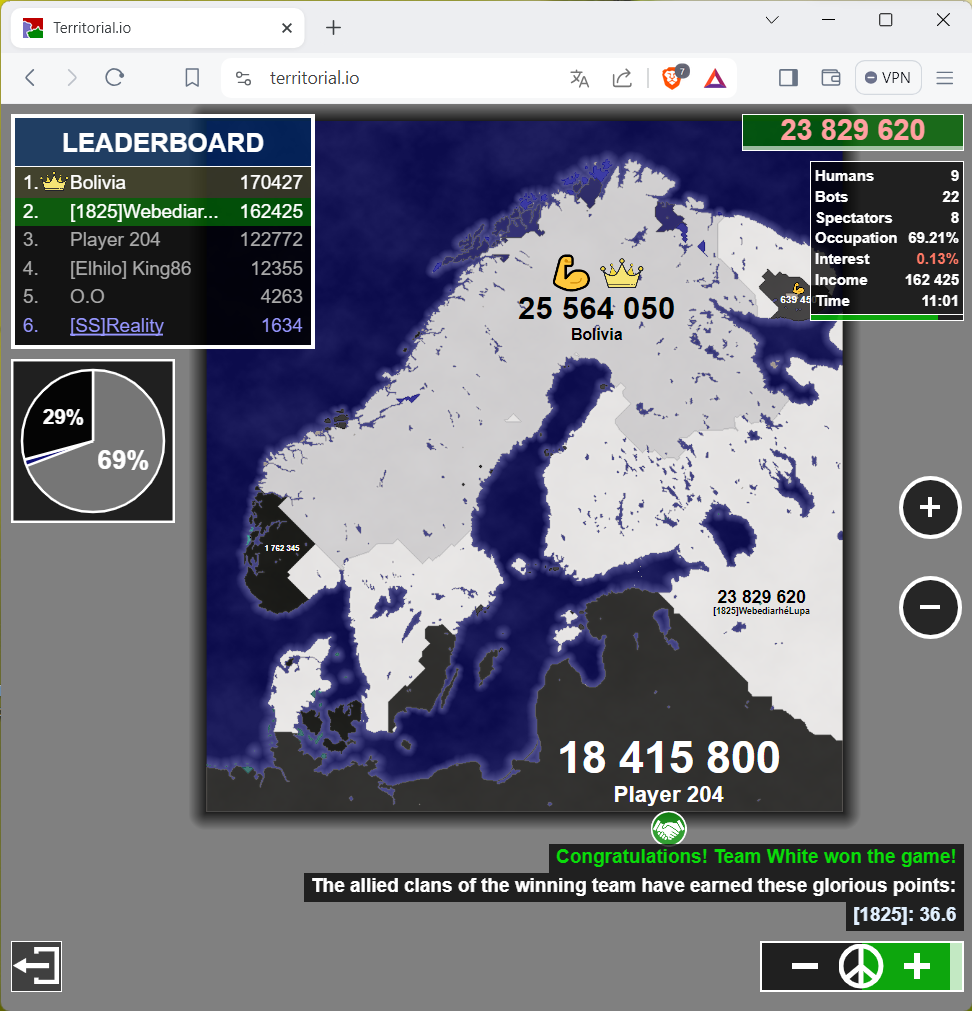Select the Territorial.io tab
The width and height of the screenshot is (972, 1011).
point(150,28)
